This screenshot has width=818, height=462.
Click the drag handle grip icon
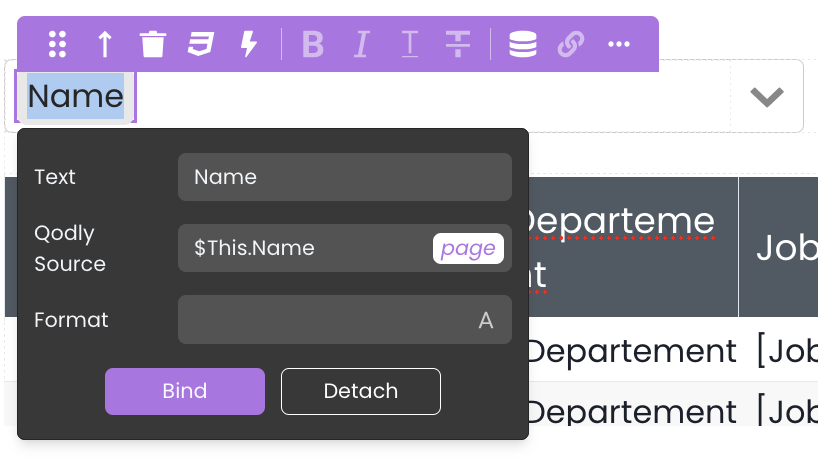pos(57,44)
